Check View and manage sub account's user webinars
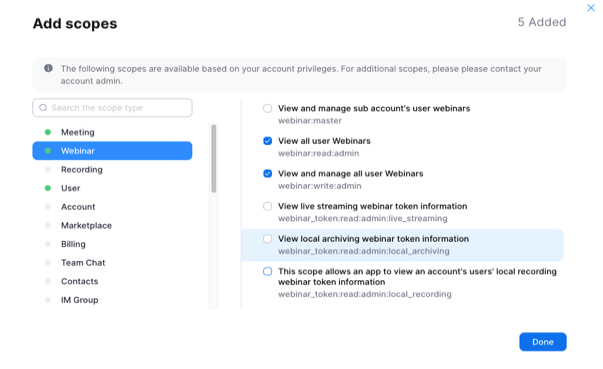603x369 pixels. tap(268, 108)
